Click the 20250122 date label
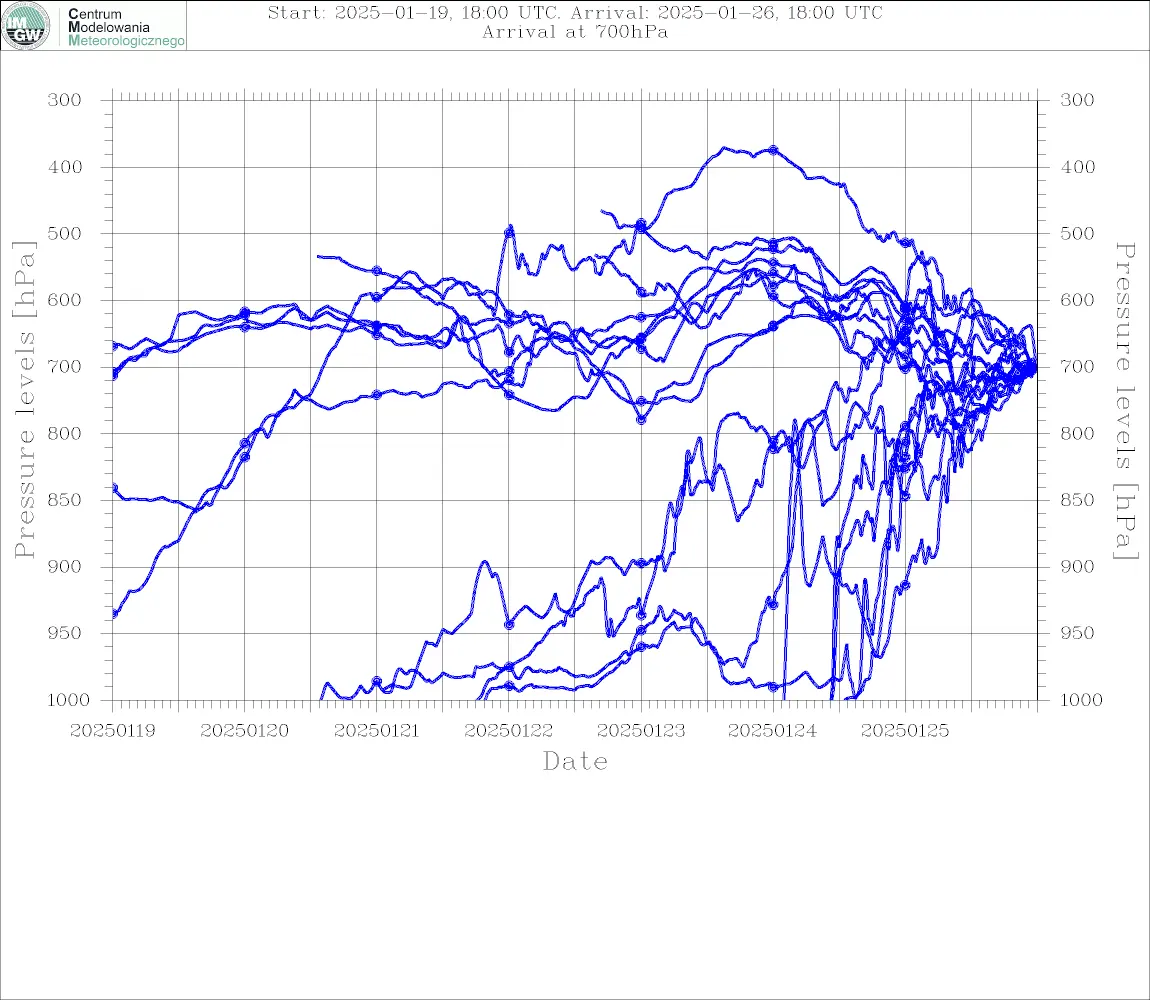The height and width of the screenshot is (1000, 1150). pyautogui.click(x=509, y=731)
